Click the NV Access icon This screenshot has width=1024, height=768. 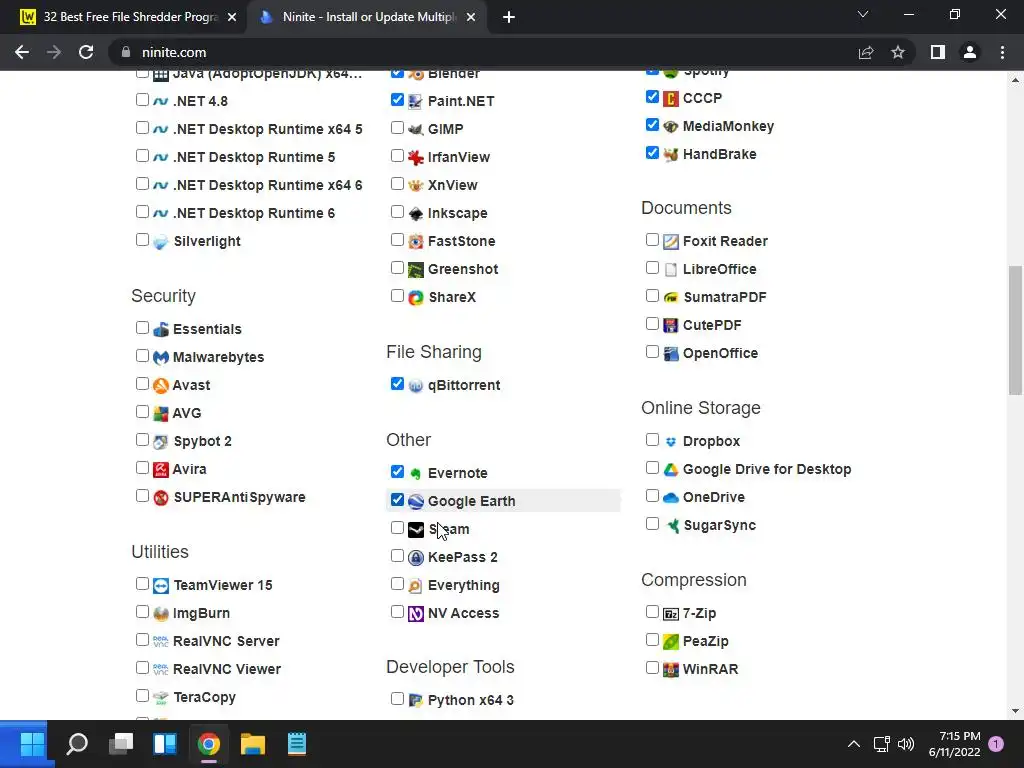click(415, 614)
